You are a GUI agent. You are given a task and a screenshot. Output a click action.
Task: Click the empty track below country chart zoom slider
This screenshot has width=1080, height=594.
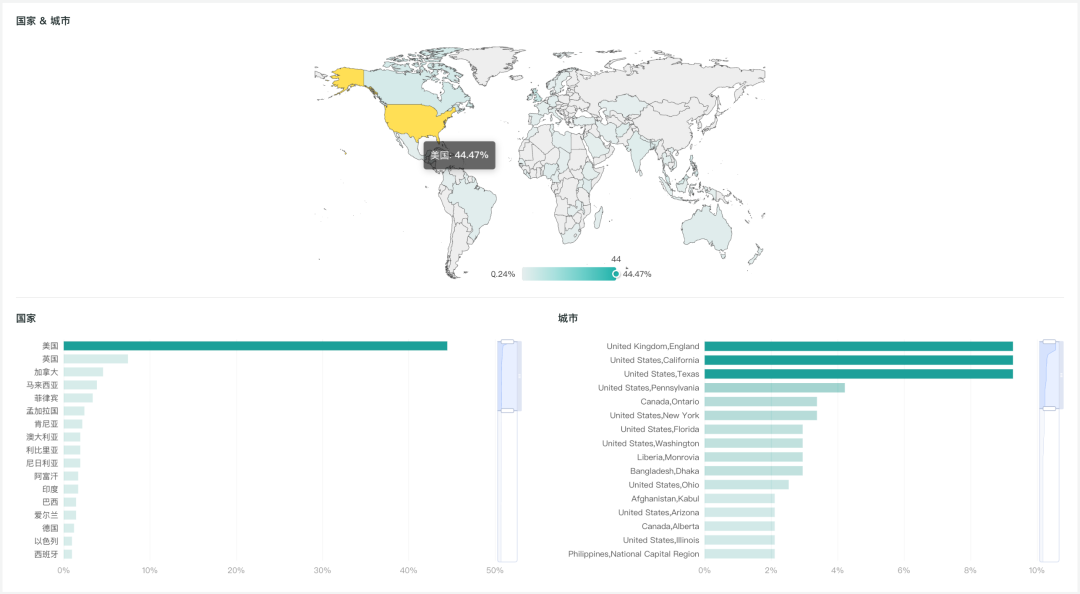pyautogui.click(x=507, y=490)
